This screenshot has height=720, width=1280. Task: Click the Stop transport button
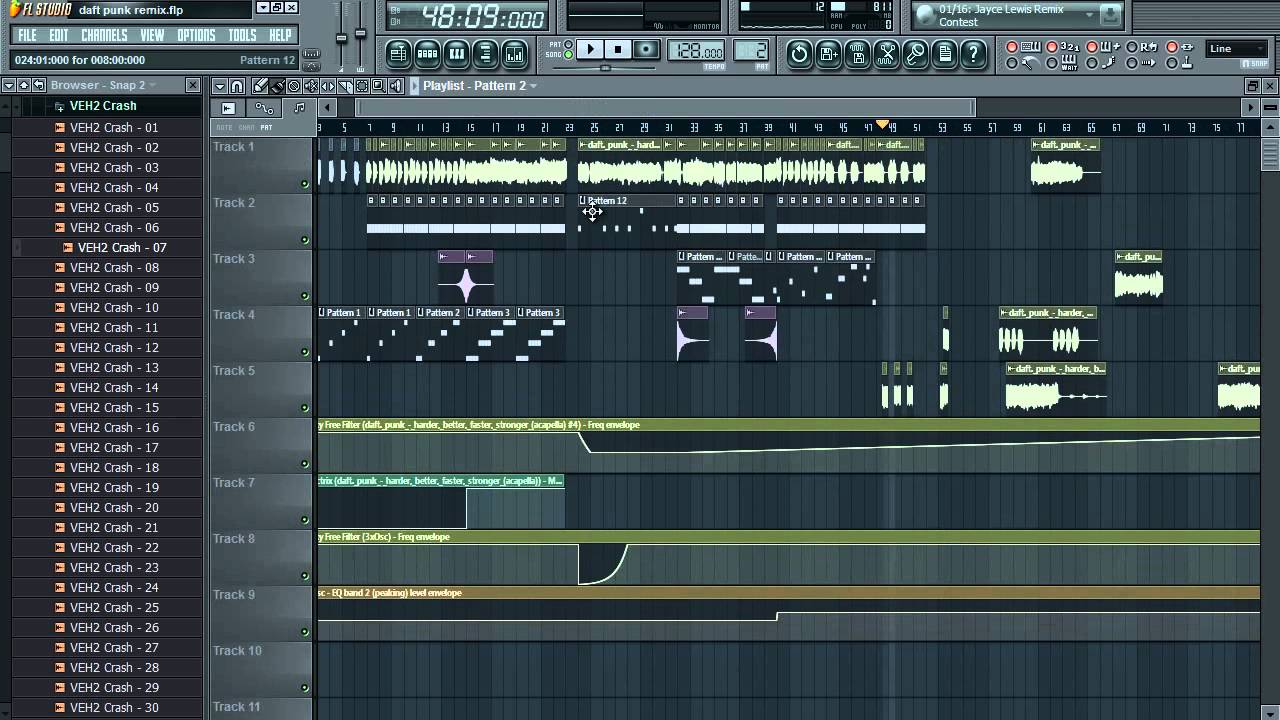(x=618, y=49)
